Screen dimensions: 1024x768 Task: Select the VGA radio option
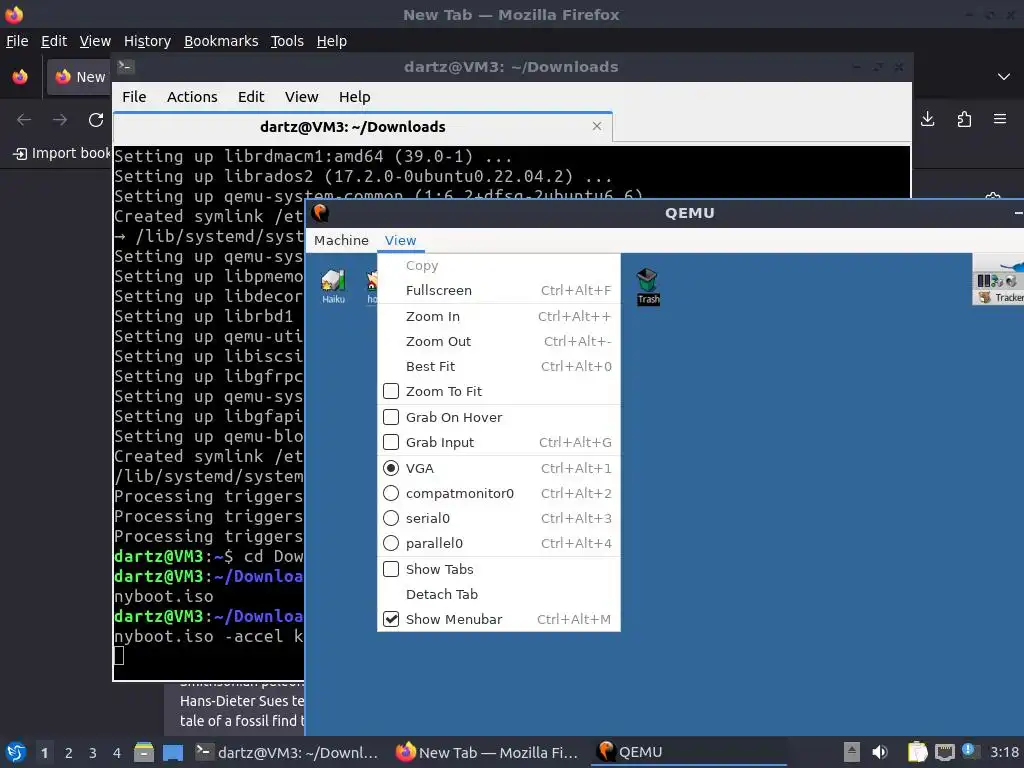[391, 468]
